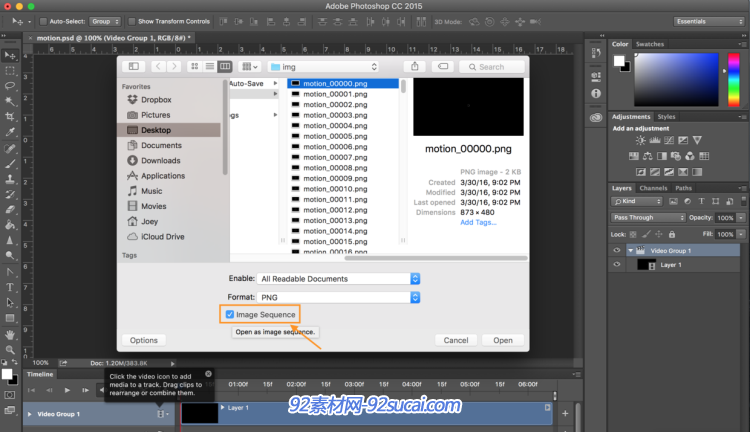Open Downloads in Favorites sidebar
Image resolution: width=750 pixels, height=432 pixels.
click(x=160, y=161)
